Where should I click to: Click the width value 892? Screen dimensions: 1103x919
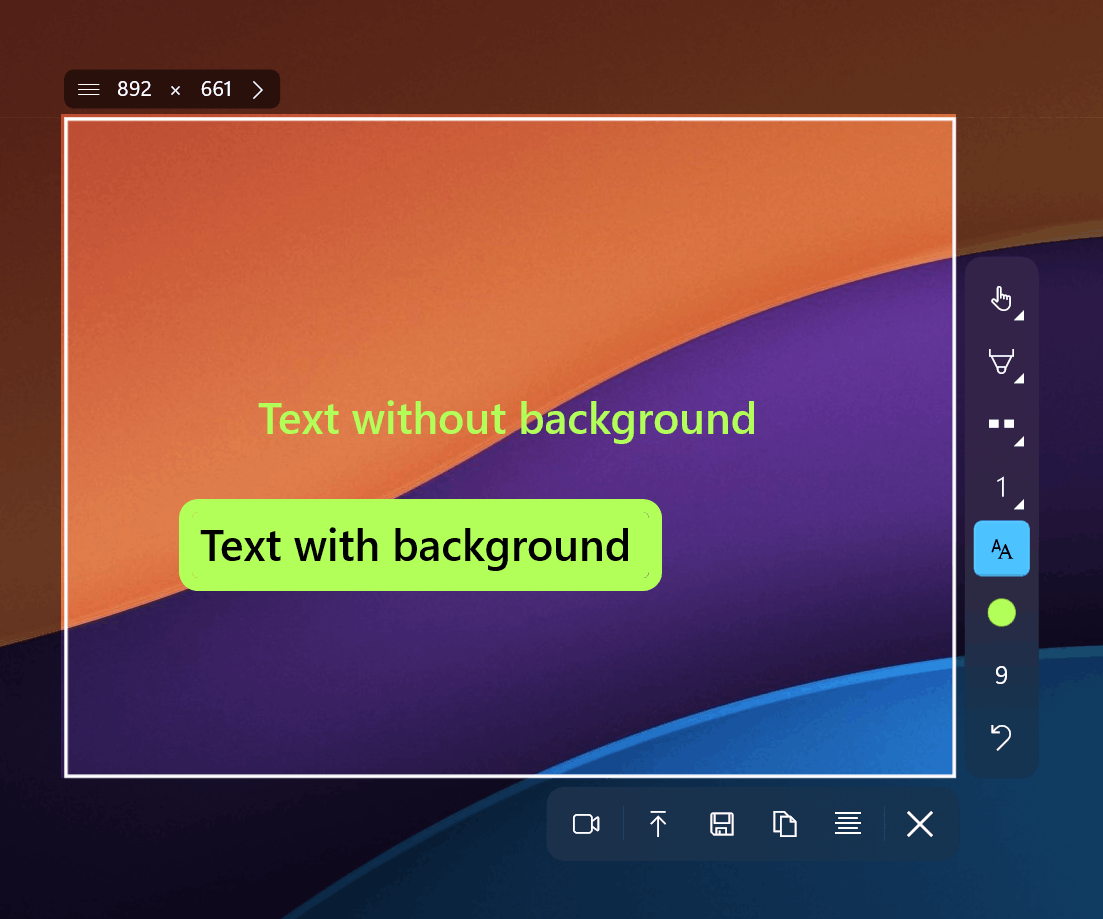pos(135,89)
